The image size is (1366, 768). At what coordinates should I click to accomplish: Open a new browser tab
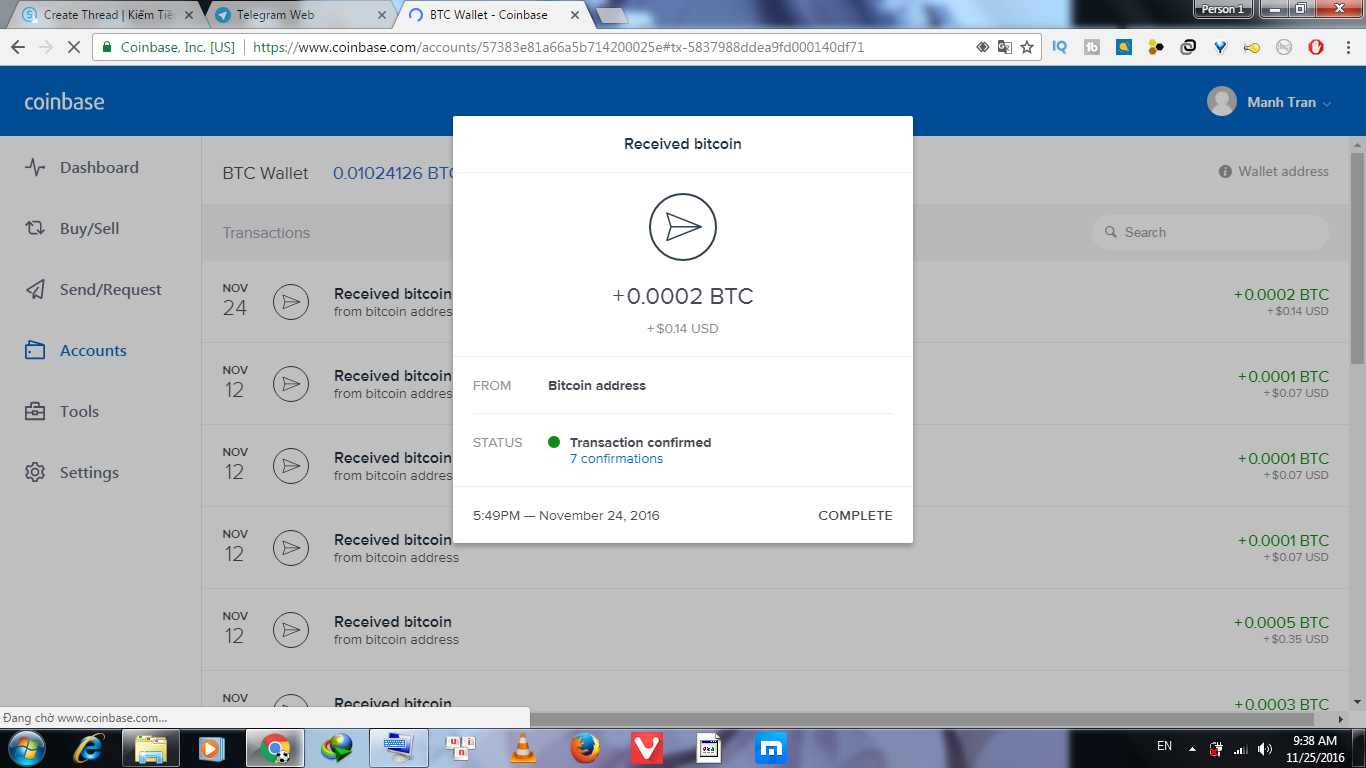click(611, 15)
